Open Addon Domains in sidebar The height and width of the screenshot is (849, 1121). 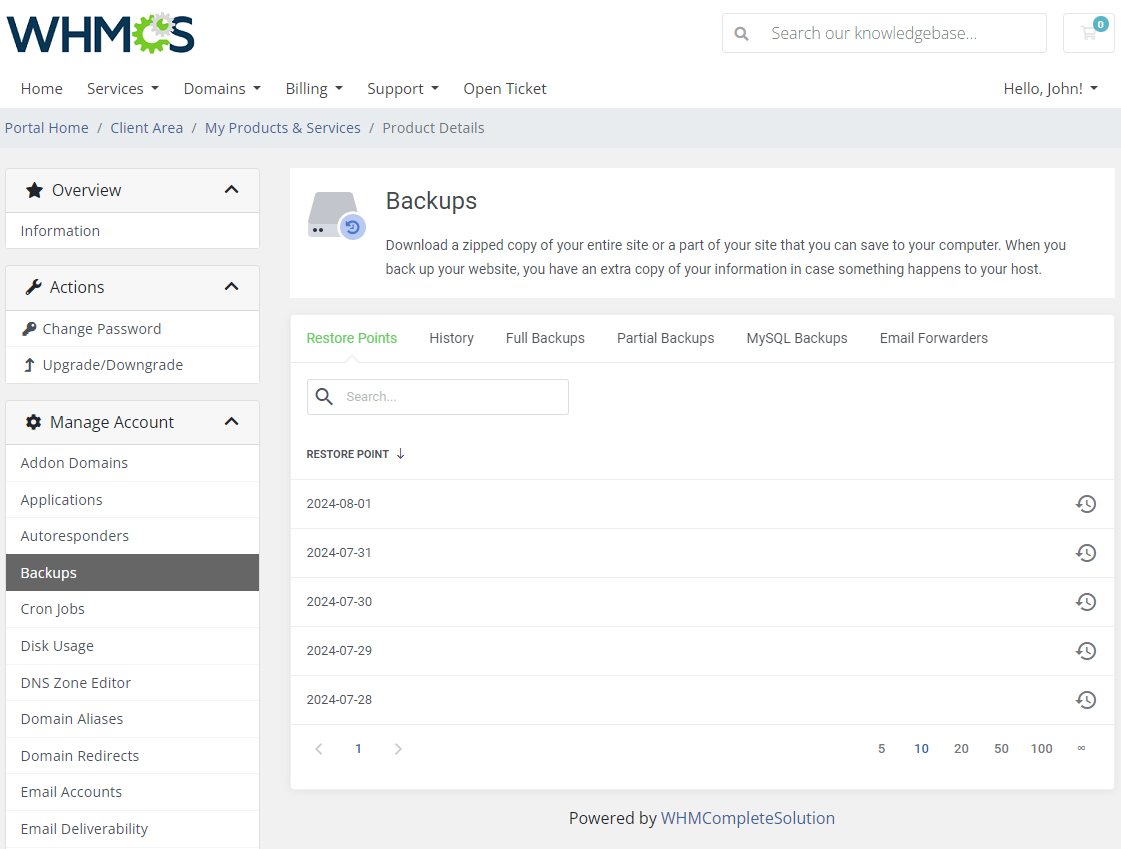coord(132,463)
